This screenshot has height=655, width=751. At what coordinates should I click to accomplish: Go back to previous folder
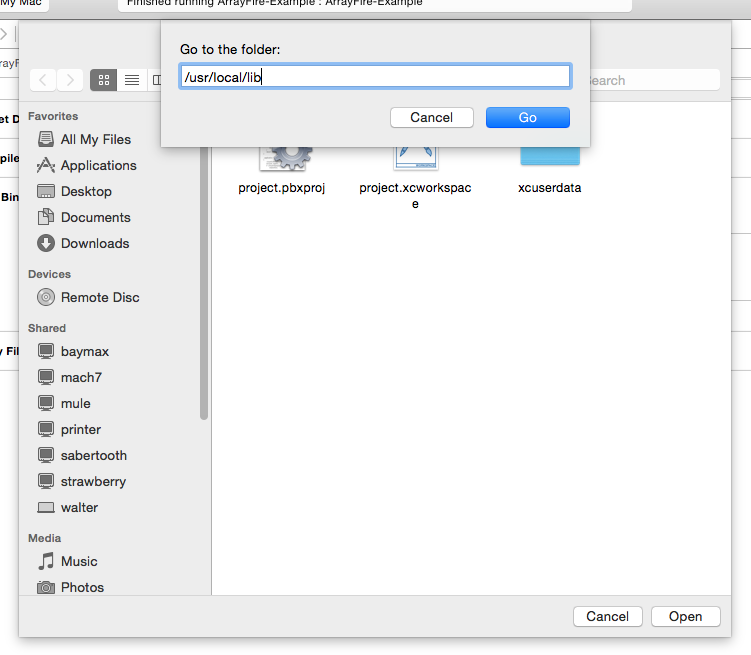43,80
